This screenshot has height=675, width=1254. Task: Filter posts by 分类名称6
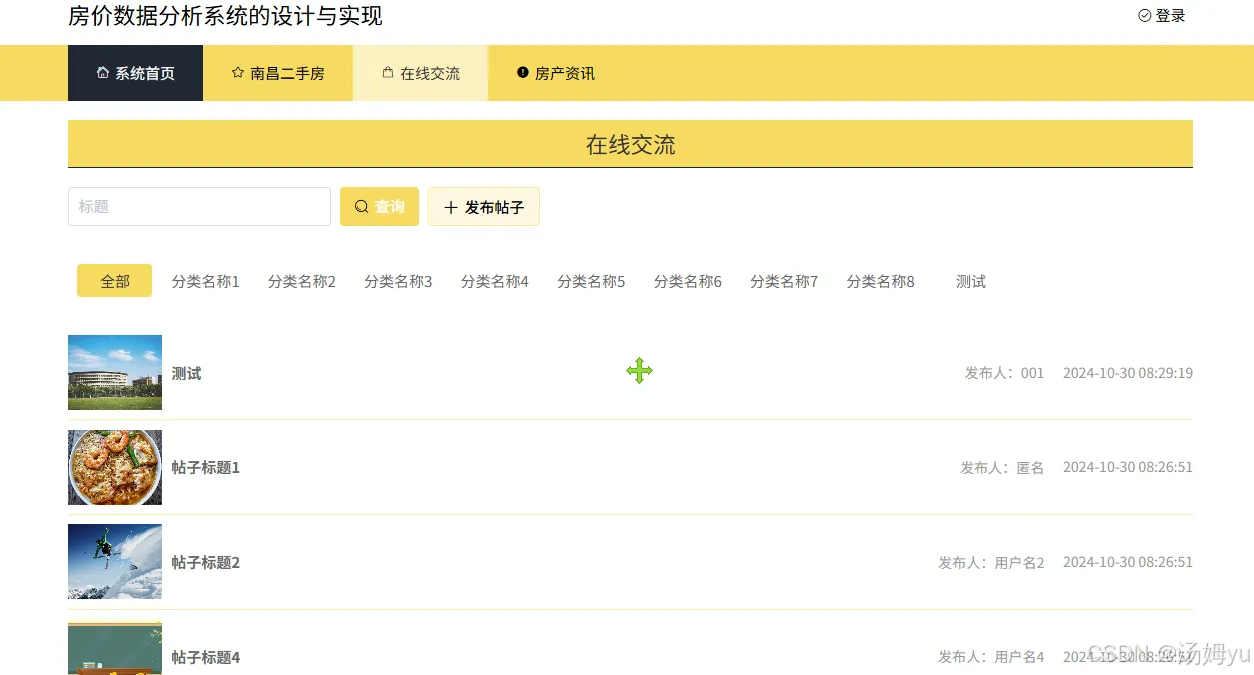click(x=688, y=282)
